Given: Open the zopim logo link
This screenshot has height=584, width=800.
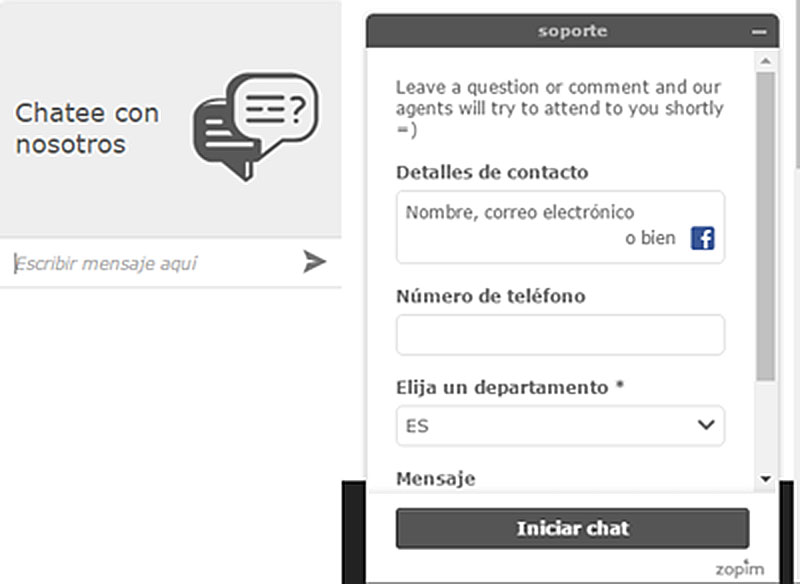Looking at the screenshot, I should pos(740,568).
